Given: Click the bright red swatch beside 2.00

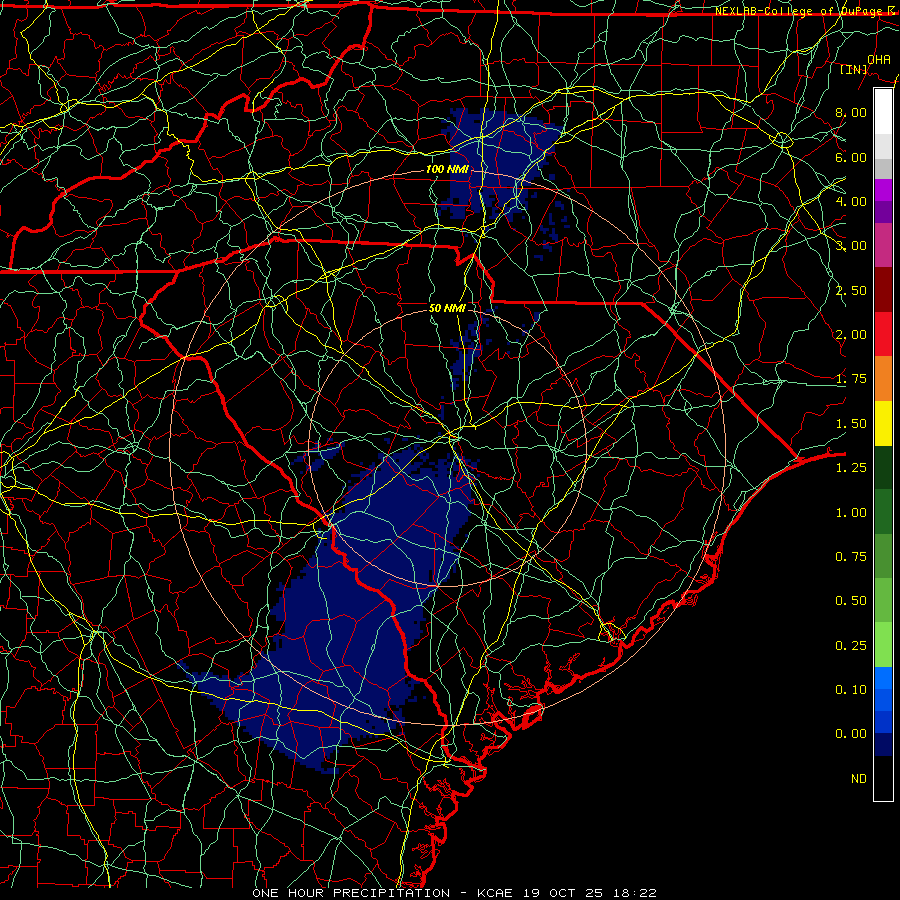Looking at the screenshot, I should click(883, 334).
